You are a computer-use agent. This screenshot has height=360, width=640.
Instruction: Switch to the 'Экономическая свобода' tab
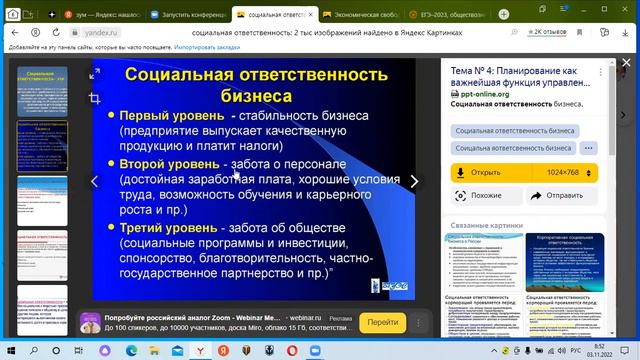360,14
